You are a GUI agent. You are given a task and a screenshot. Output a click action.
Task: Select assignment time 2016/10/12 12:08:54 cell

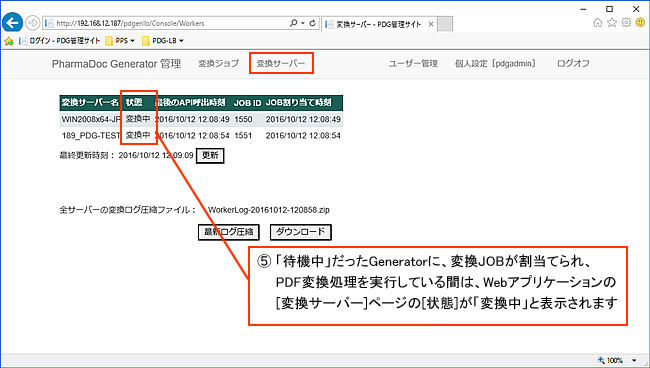point(303,136)
